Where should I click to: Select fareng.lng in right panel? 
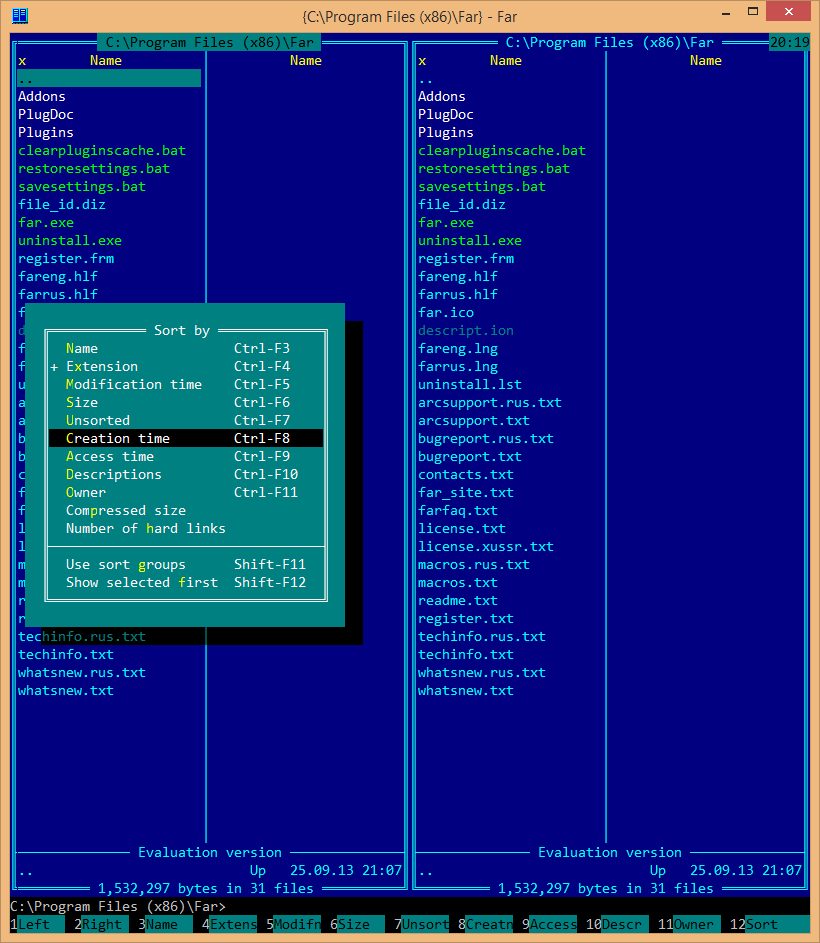pyautogui.click(x=458, y=349)
